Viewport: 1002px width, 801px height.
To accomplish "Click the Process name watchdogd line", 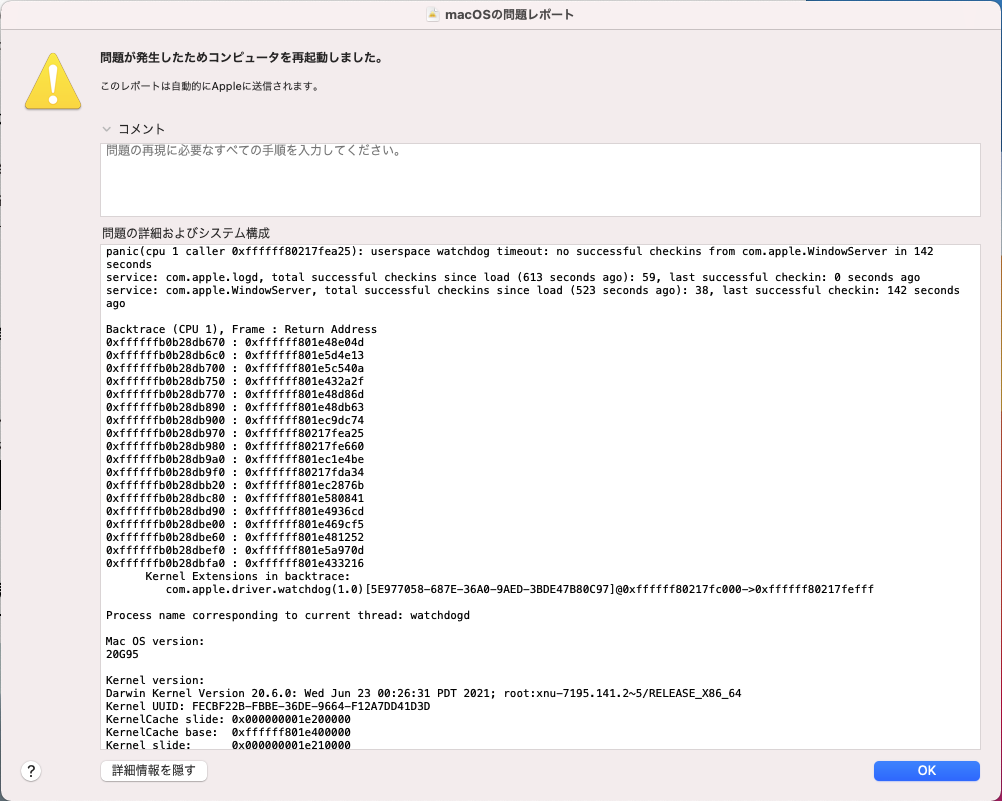I will point(287,615).
